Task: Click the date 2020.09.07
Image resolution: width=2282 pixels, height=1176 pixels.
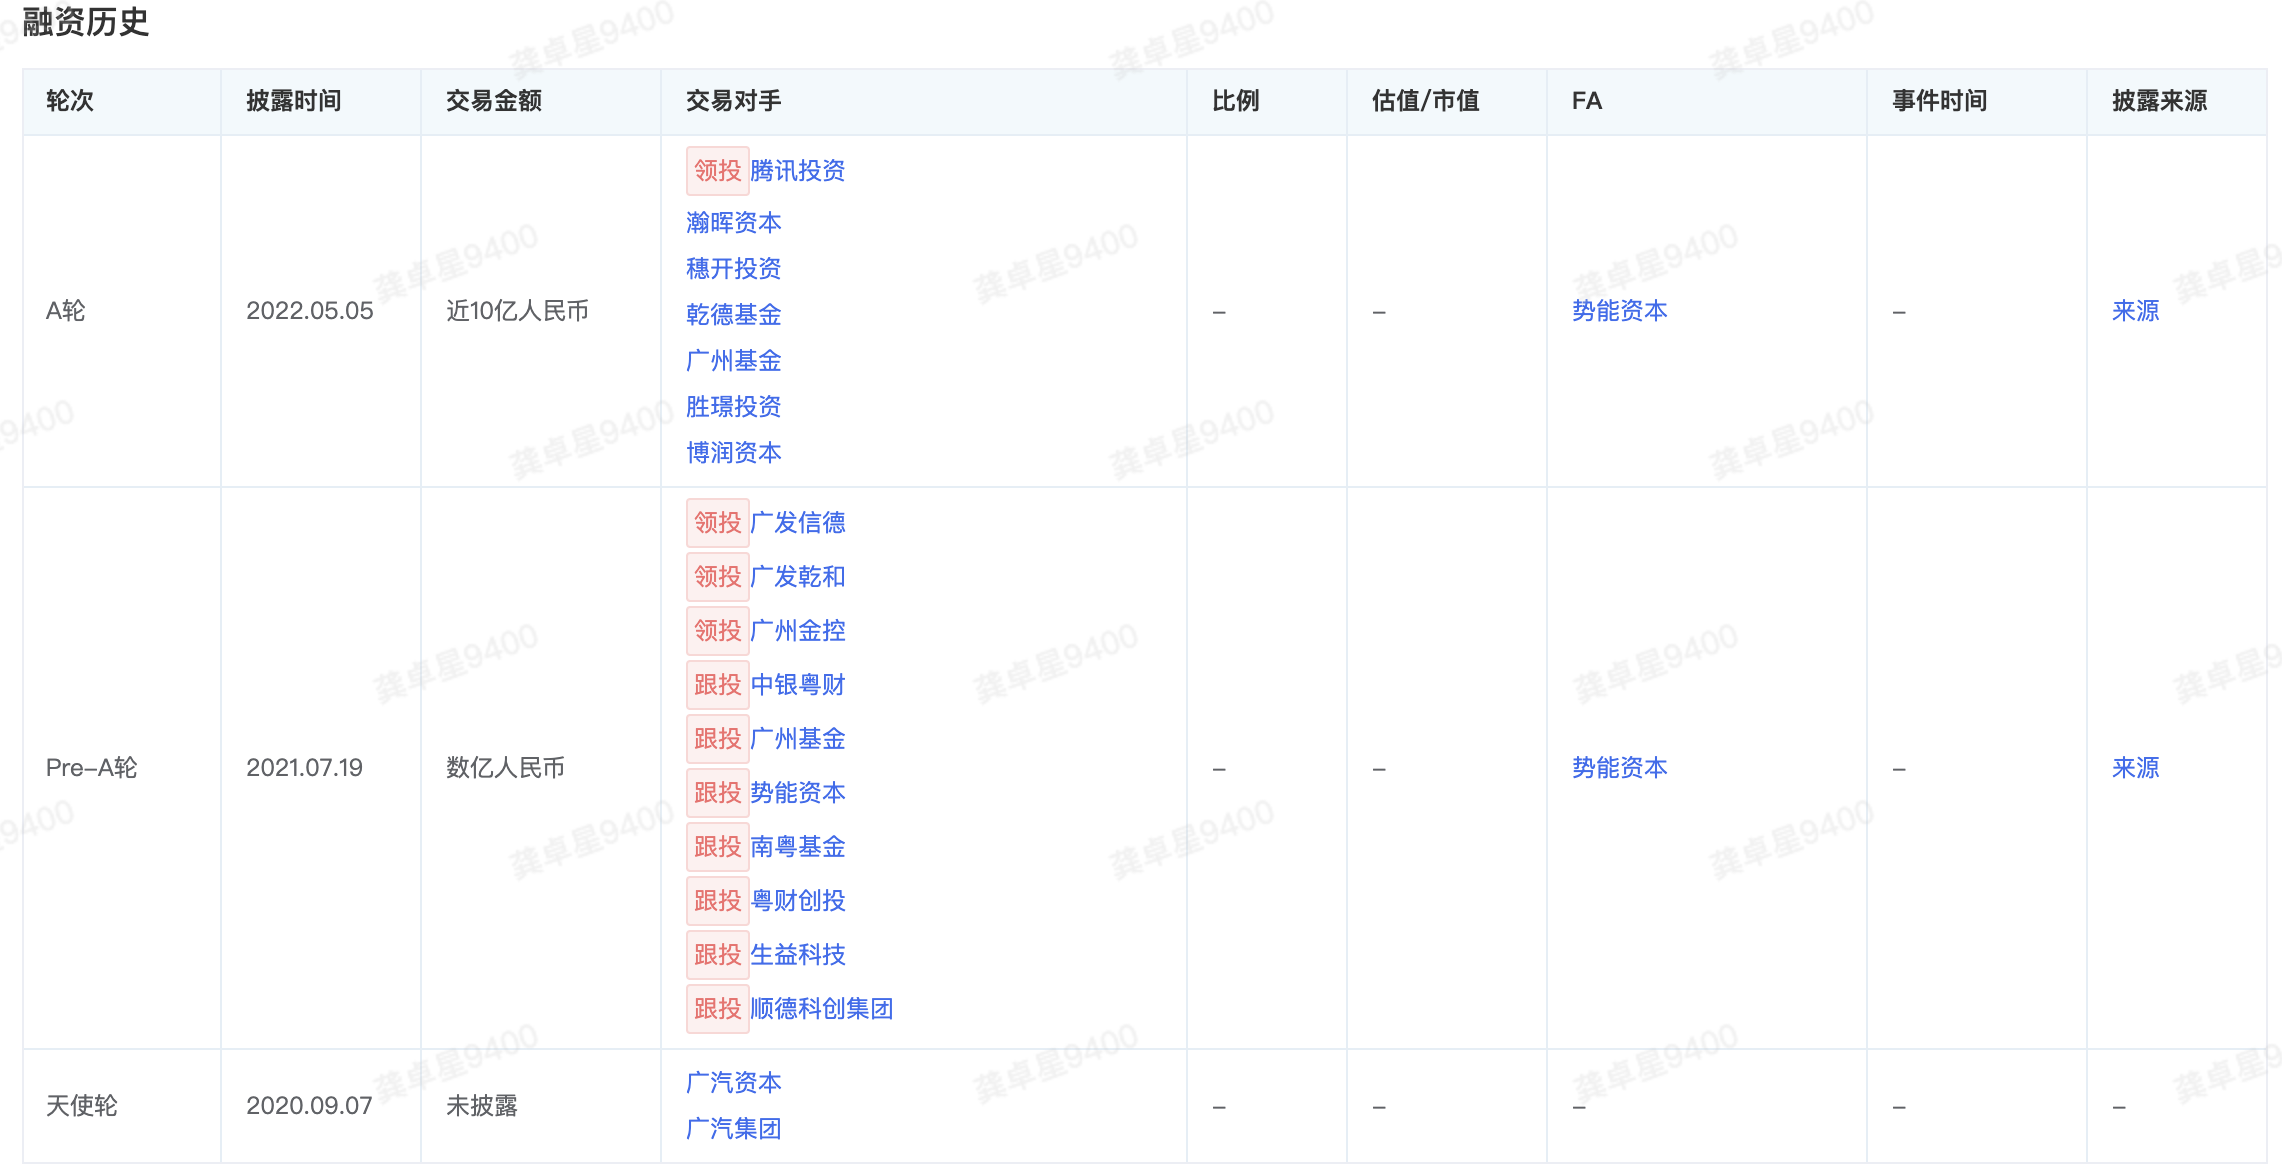Action: [x=309, y=1105]
